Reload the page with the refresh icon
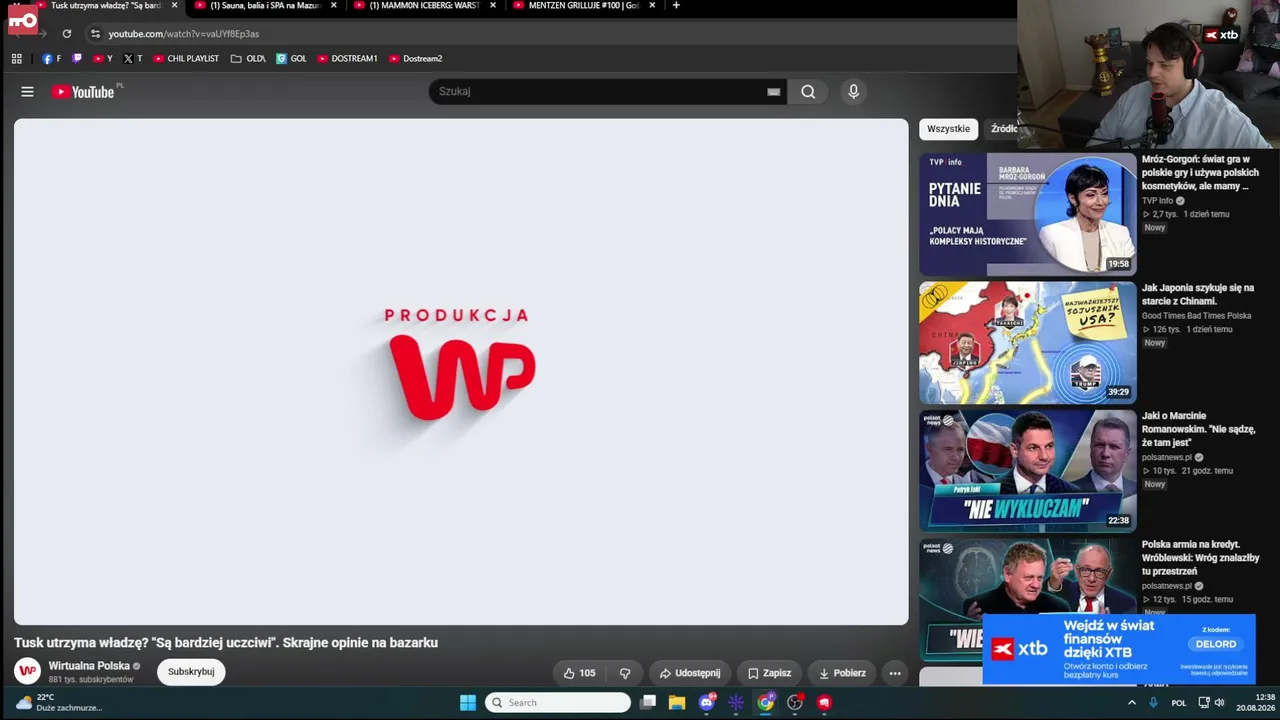This screenshot has width=1280, height=720. pyautogui.click(x=67, y=34)
